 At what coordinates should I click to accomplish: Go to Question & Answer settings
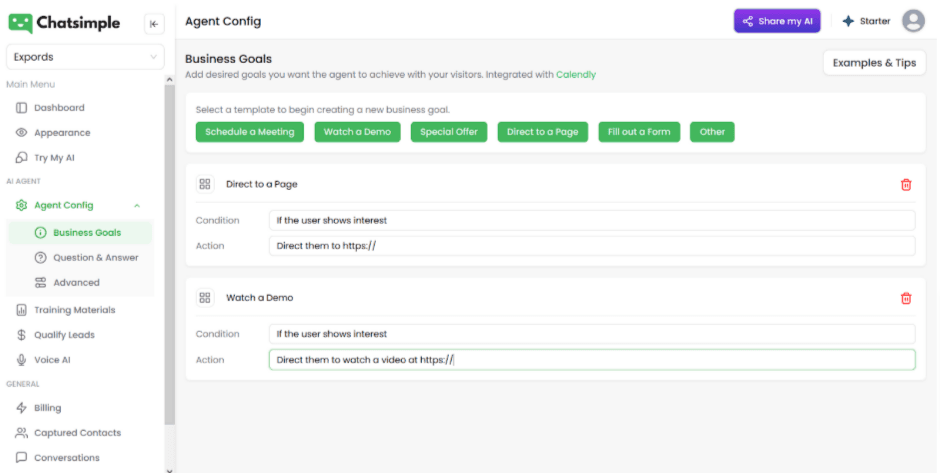tap(95, 258)
